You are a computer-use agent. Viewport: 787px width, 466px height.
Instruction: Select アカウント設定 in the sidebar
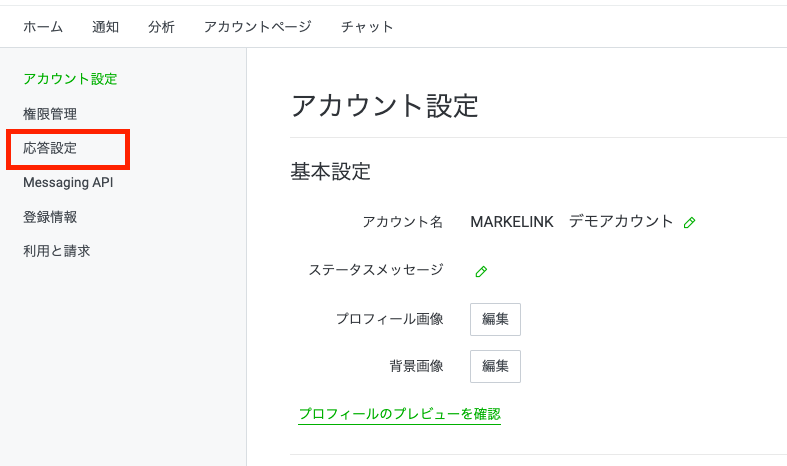[x=70, y=79]
